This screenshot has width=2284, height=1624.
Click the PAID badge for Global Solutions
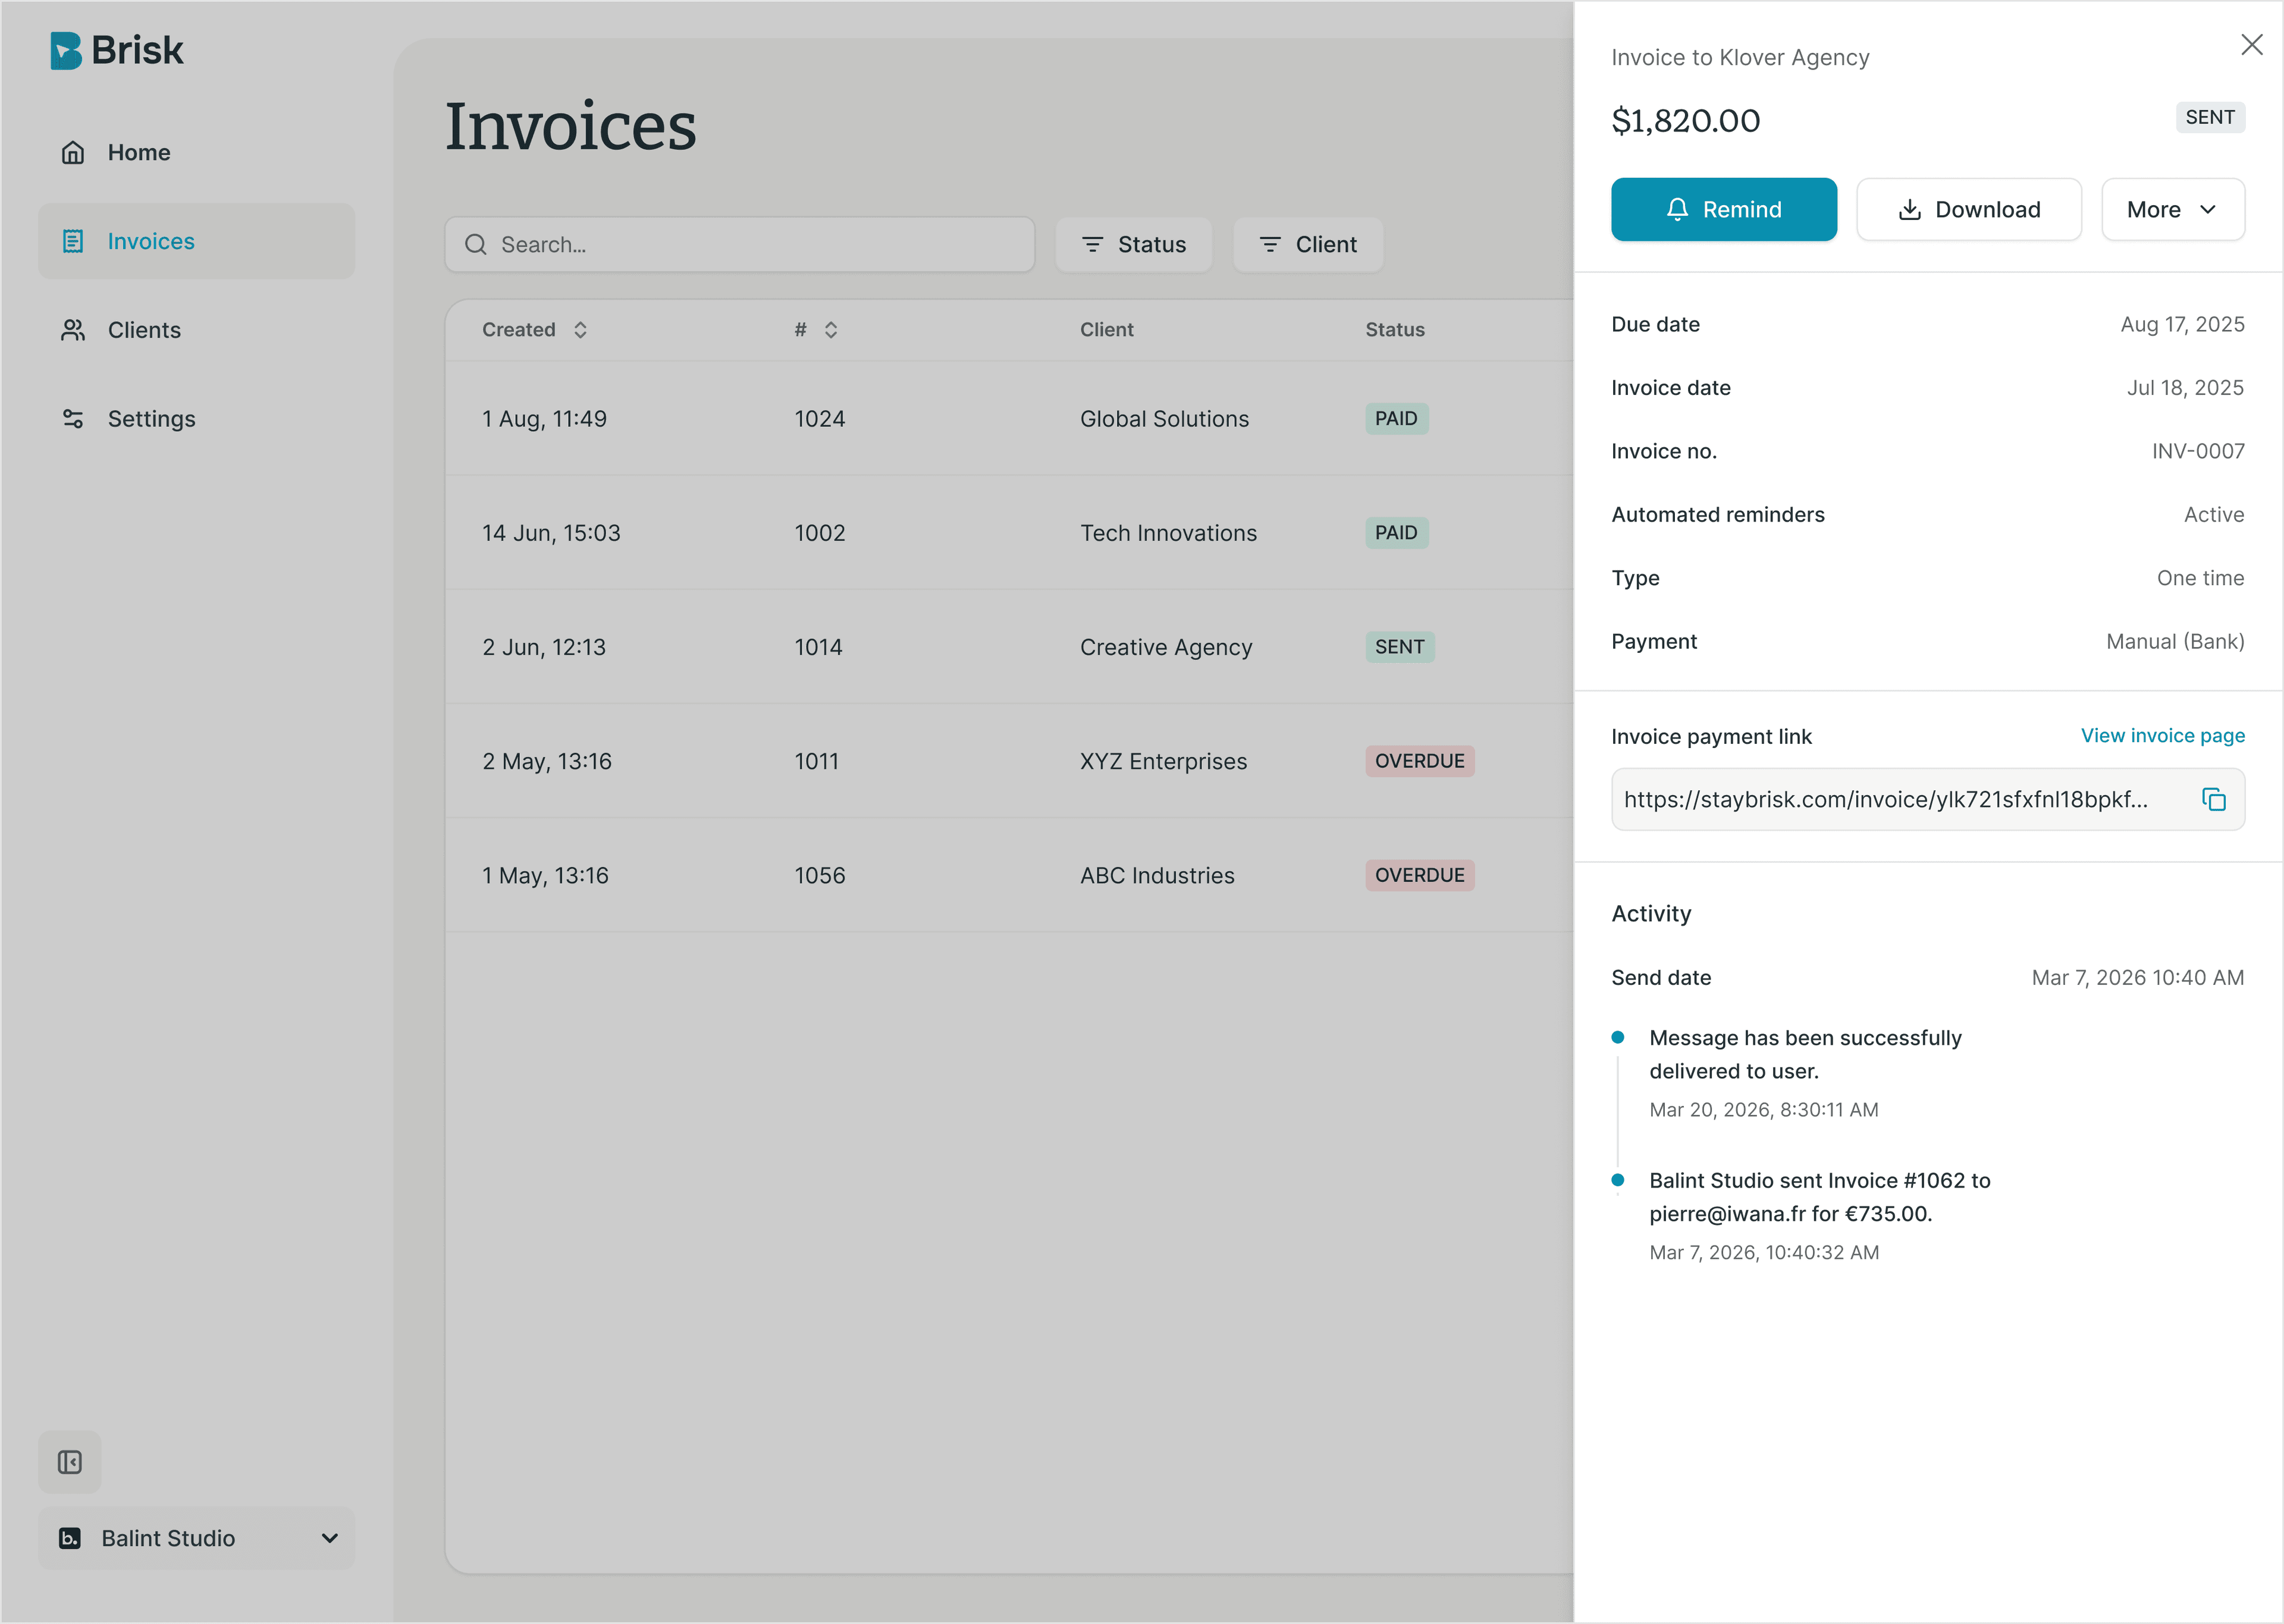[1397, 418]
